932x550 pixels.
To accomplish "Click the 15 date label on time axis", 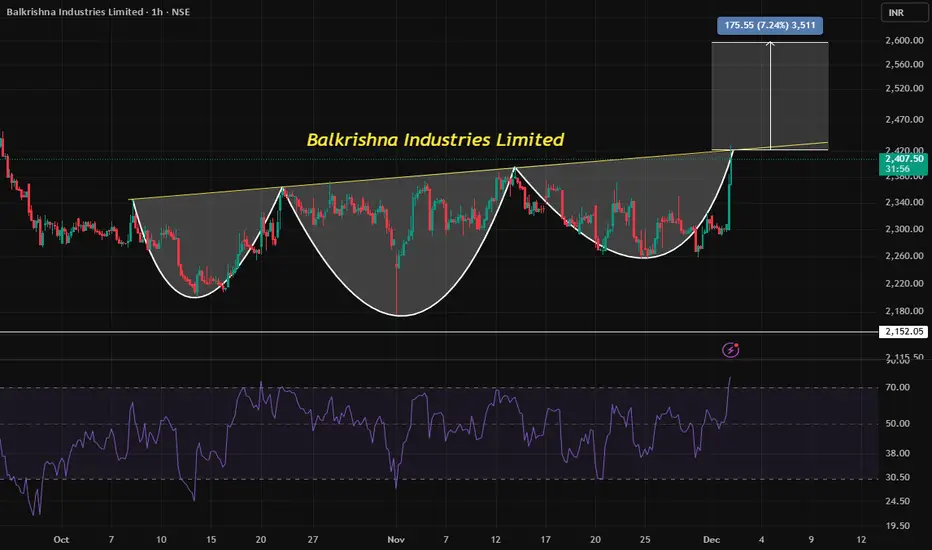I will pos(211,539).
